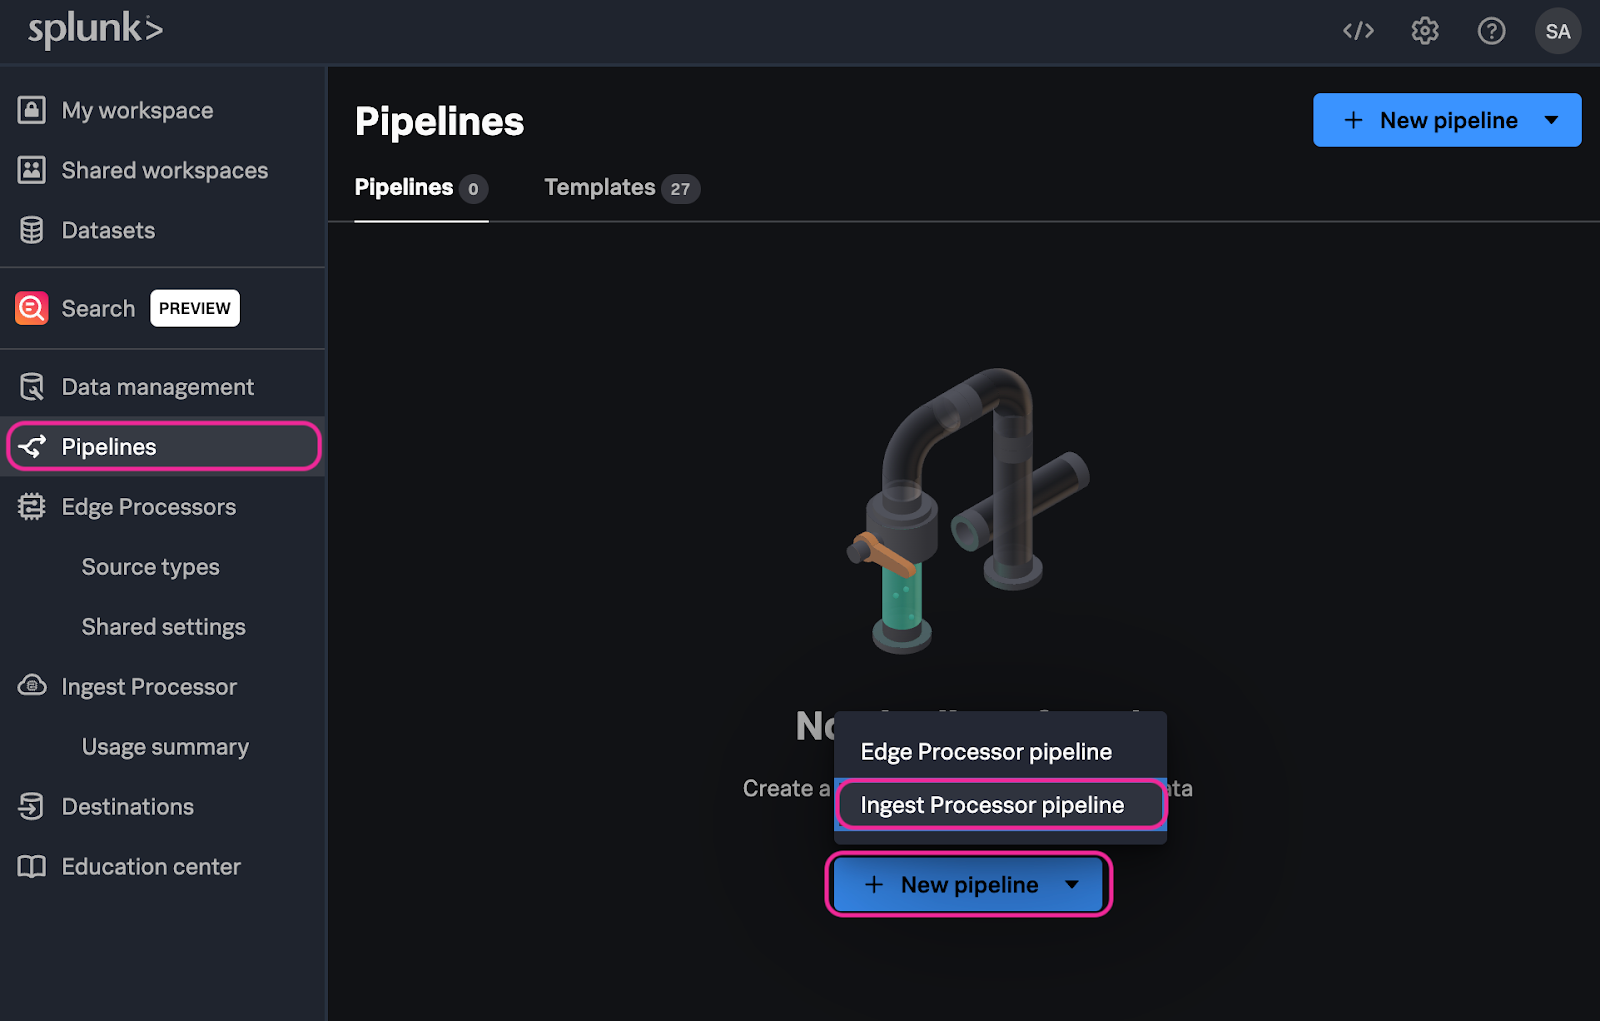Select the Ingest Processor cloud icon
Image resolution: width=1600 pixels, height=1021 pixels.
click(x=31, y=686)
